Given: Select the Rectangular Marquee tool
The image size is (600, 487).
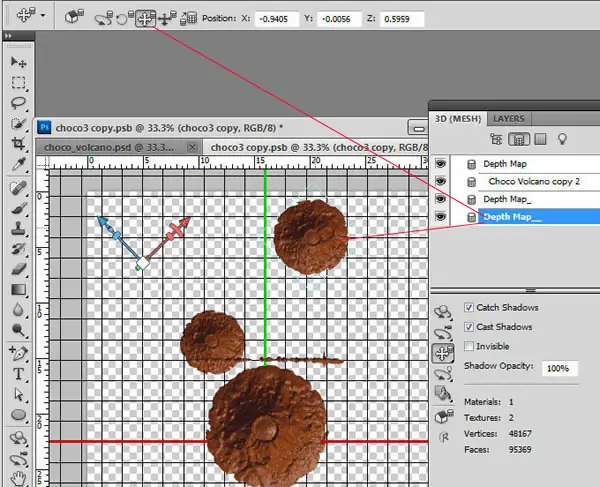Looking at the screenshot, I should coord(18,82).
